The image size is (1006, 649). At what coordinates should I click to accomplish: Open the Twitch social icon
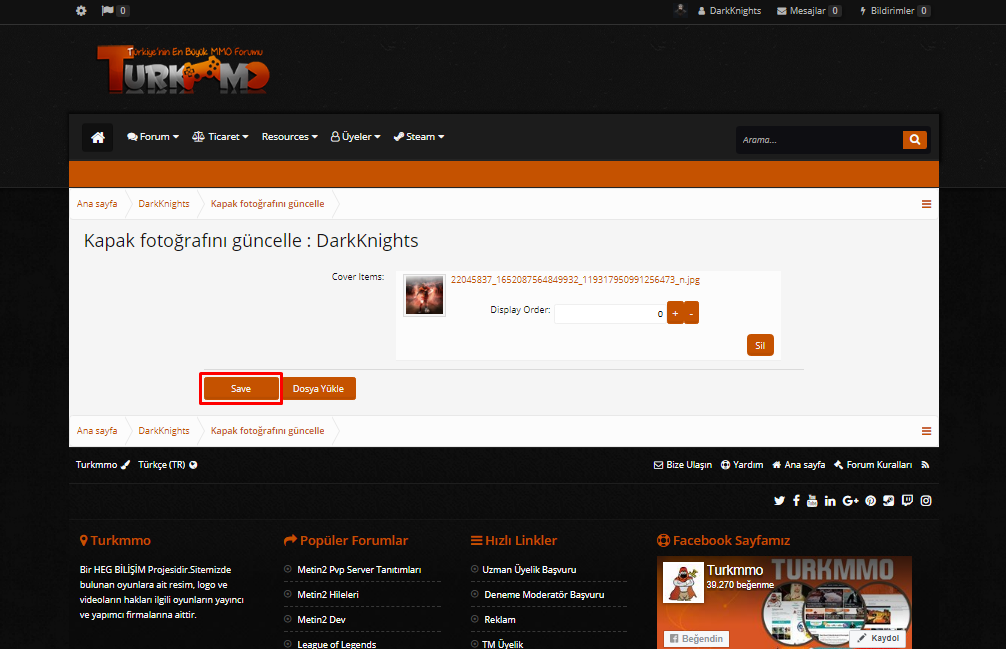point(907,501)
